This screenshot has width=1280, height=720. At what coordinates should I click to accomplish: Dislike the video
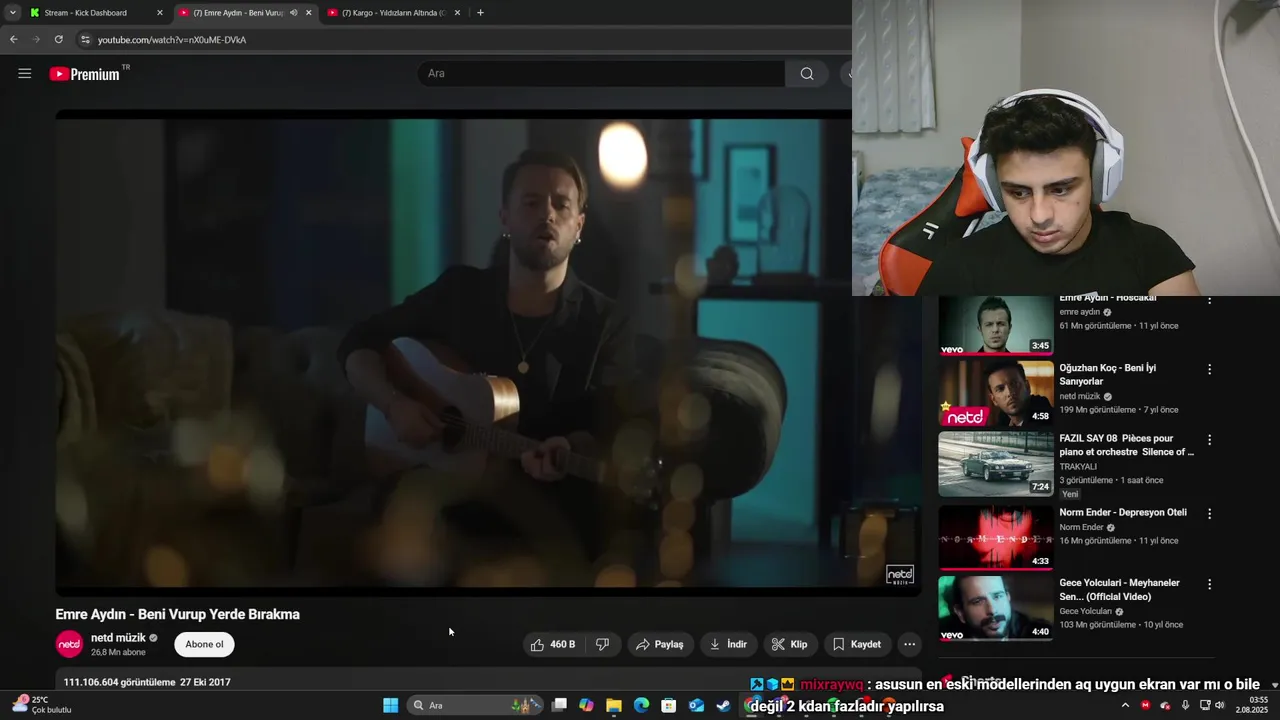point(603,644)
